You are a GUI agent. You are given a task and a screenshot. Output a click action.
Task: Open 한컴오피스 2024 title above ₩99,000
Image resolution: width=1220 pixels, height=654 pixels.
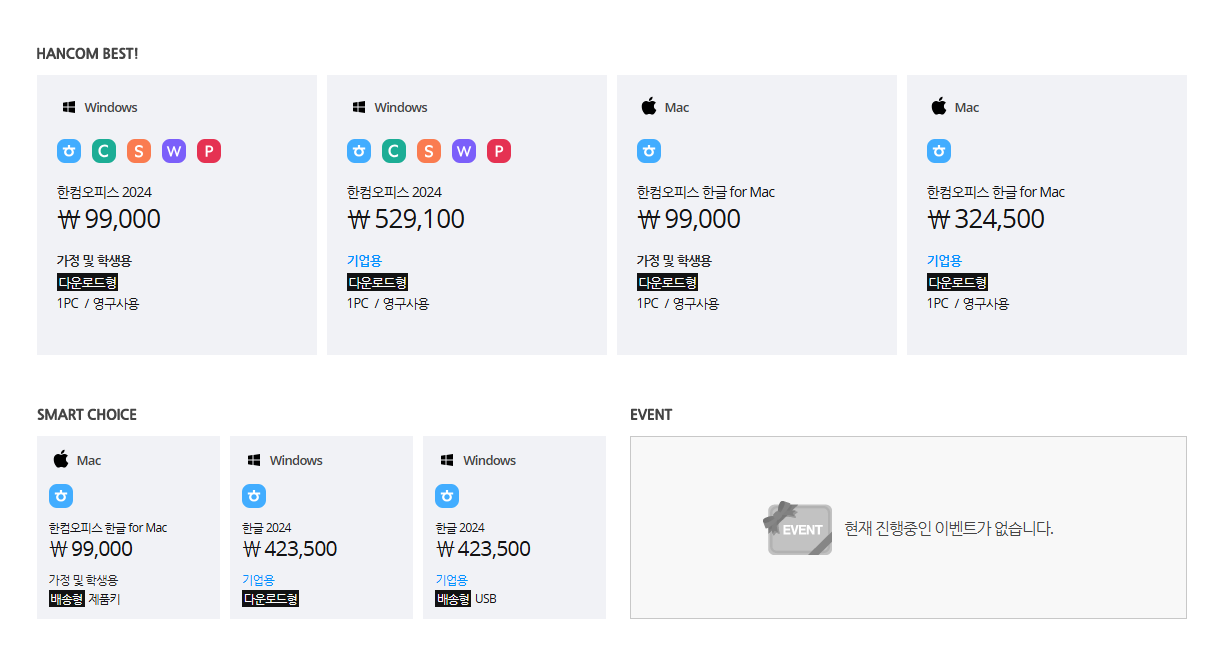(x=104, y=192)
